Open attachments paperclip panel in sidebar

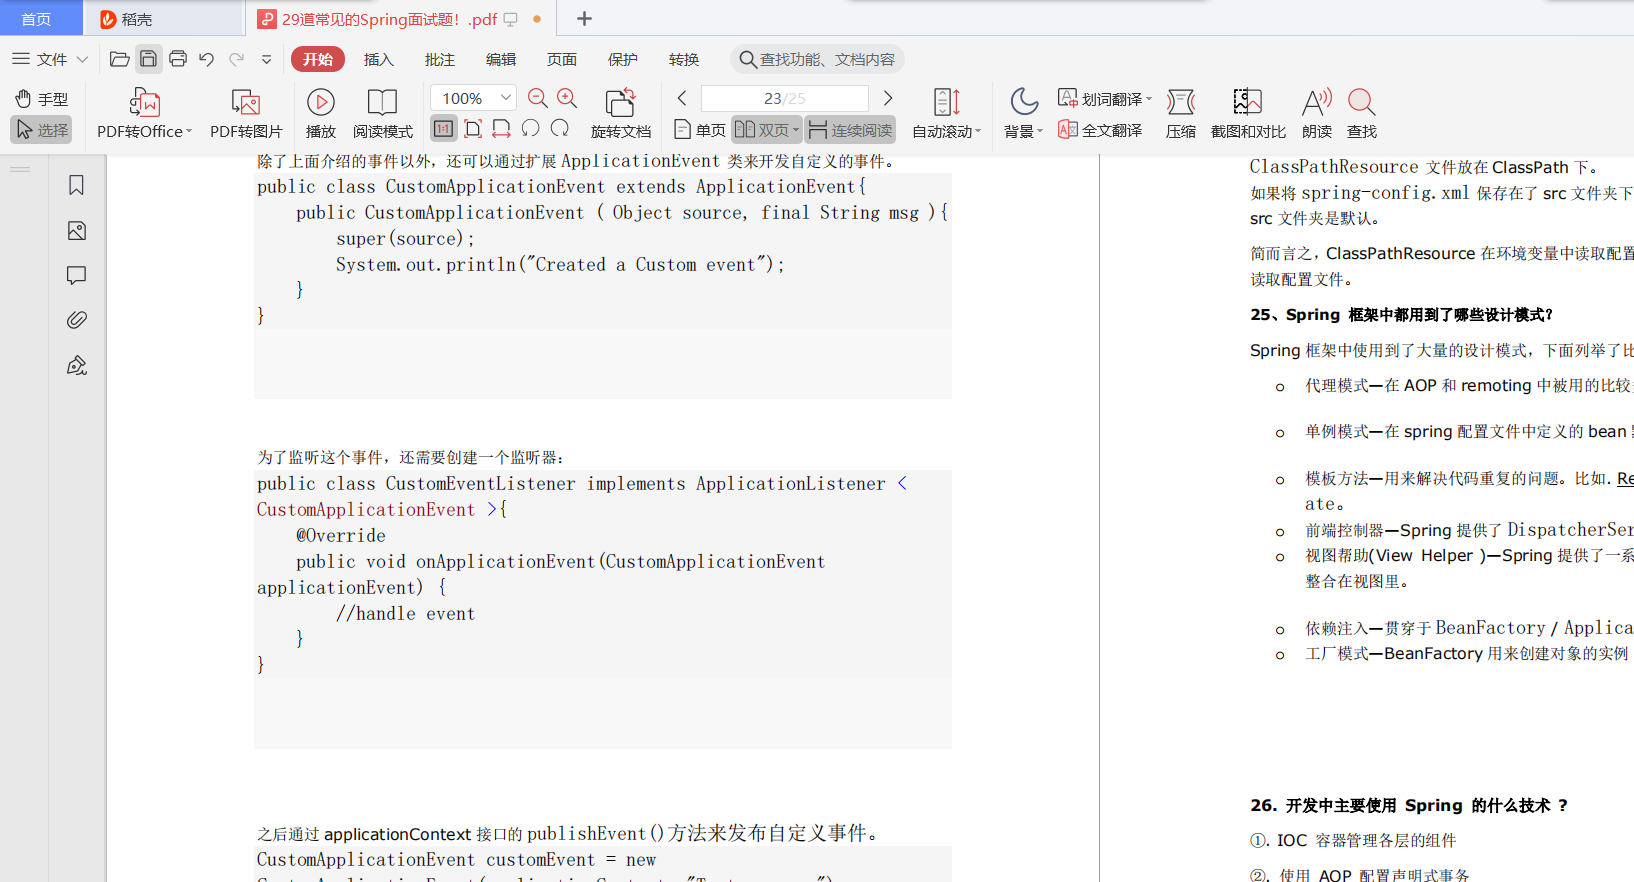[76, 320]
